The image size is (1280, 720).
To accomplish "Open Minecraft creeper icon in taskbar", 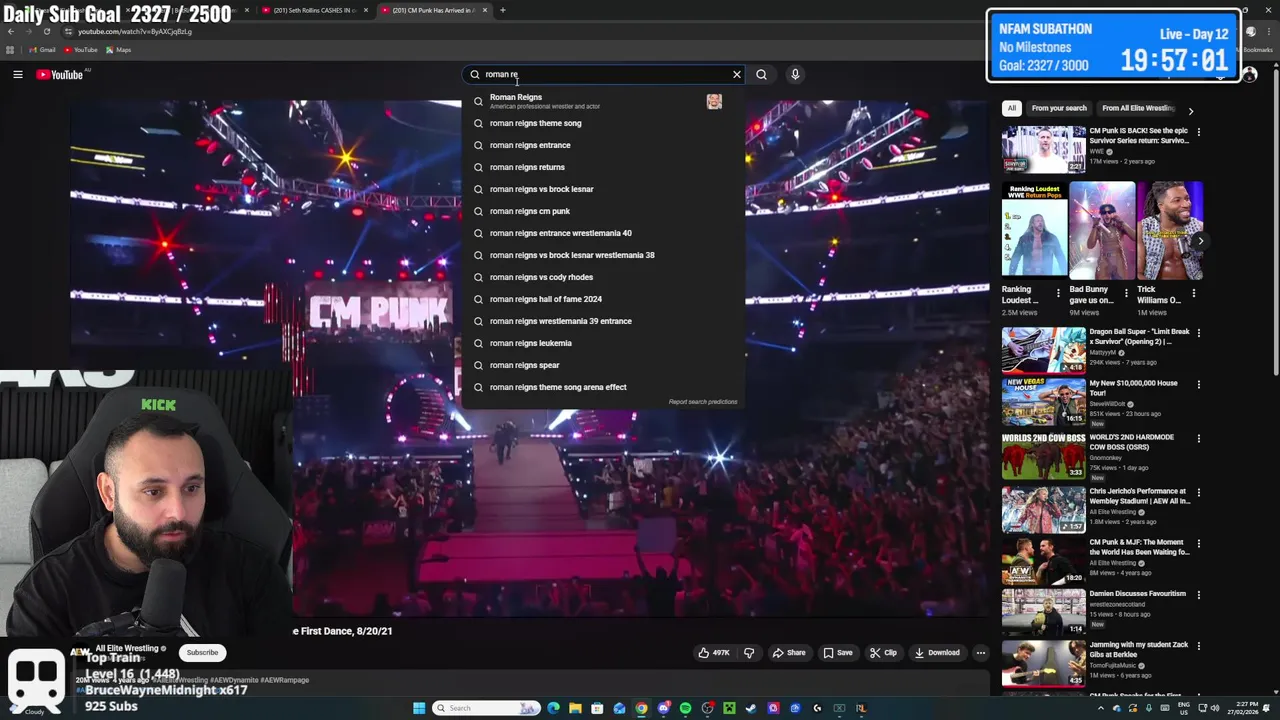I will (x=729, y=708).
